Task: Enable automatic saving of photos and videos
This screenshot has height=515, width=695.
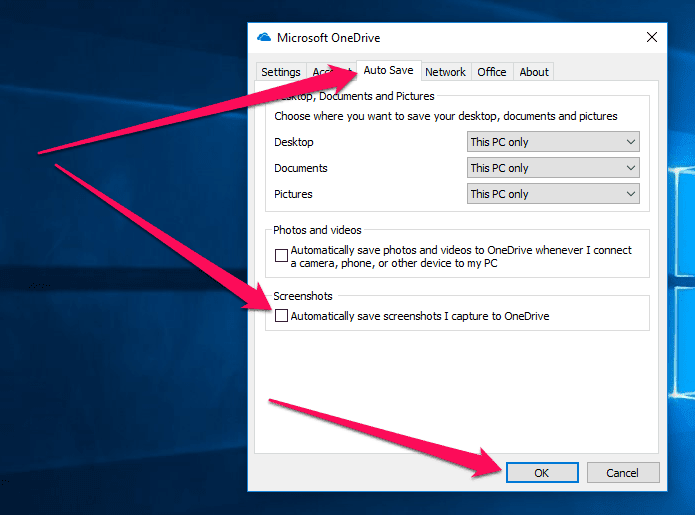Action: (281, 256)
